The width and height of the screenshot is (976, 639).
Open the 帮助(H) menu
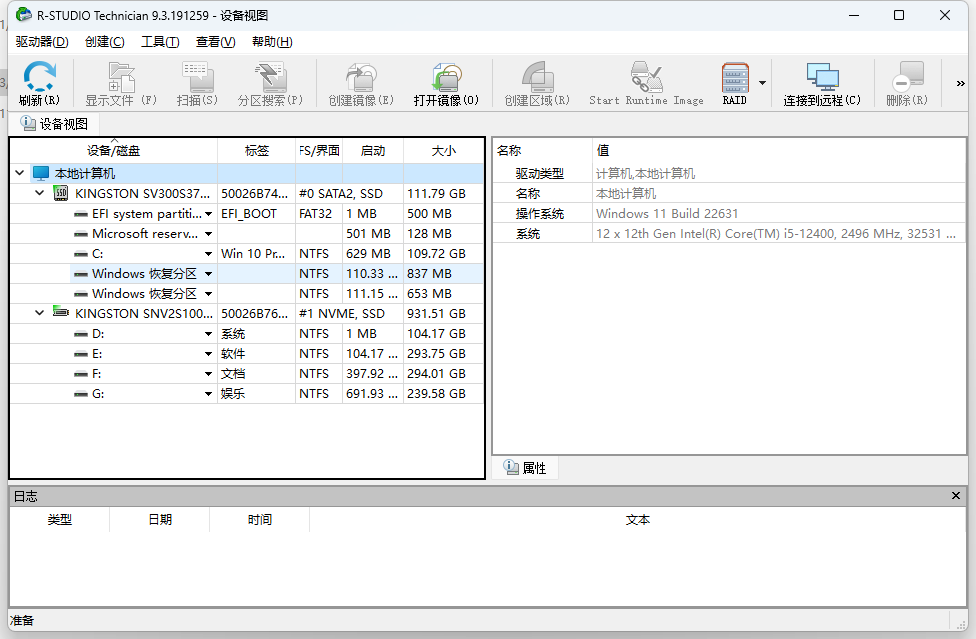(x=272, y=42)
